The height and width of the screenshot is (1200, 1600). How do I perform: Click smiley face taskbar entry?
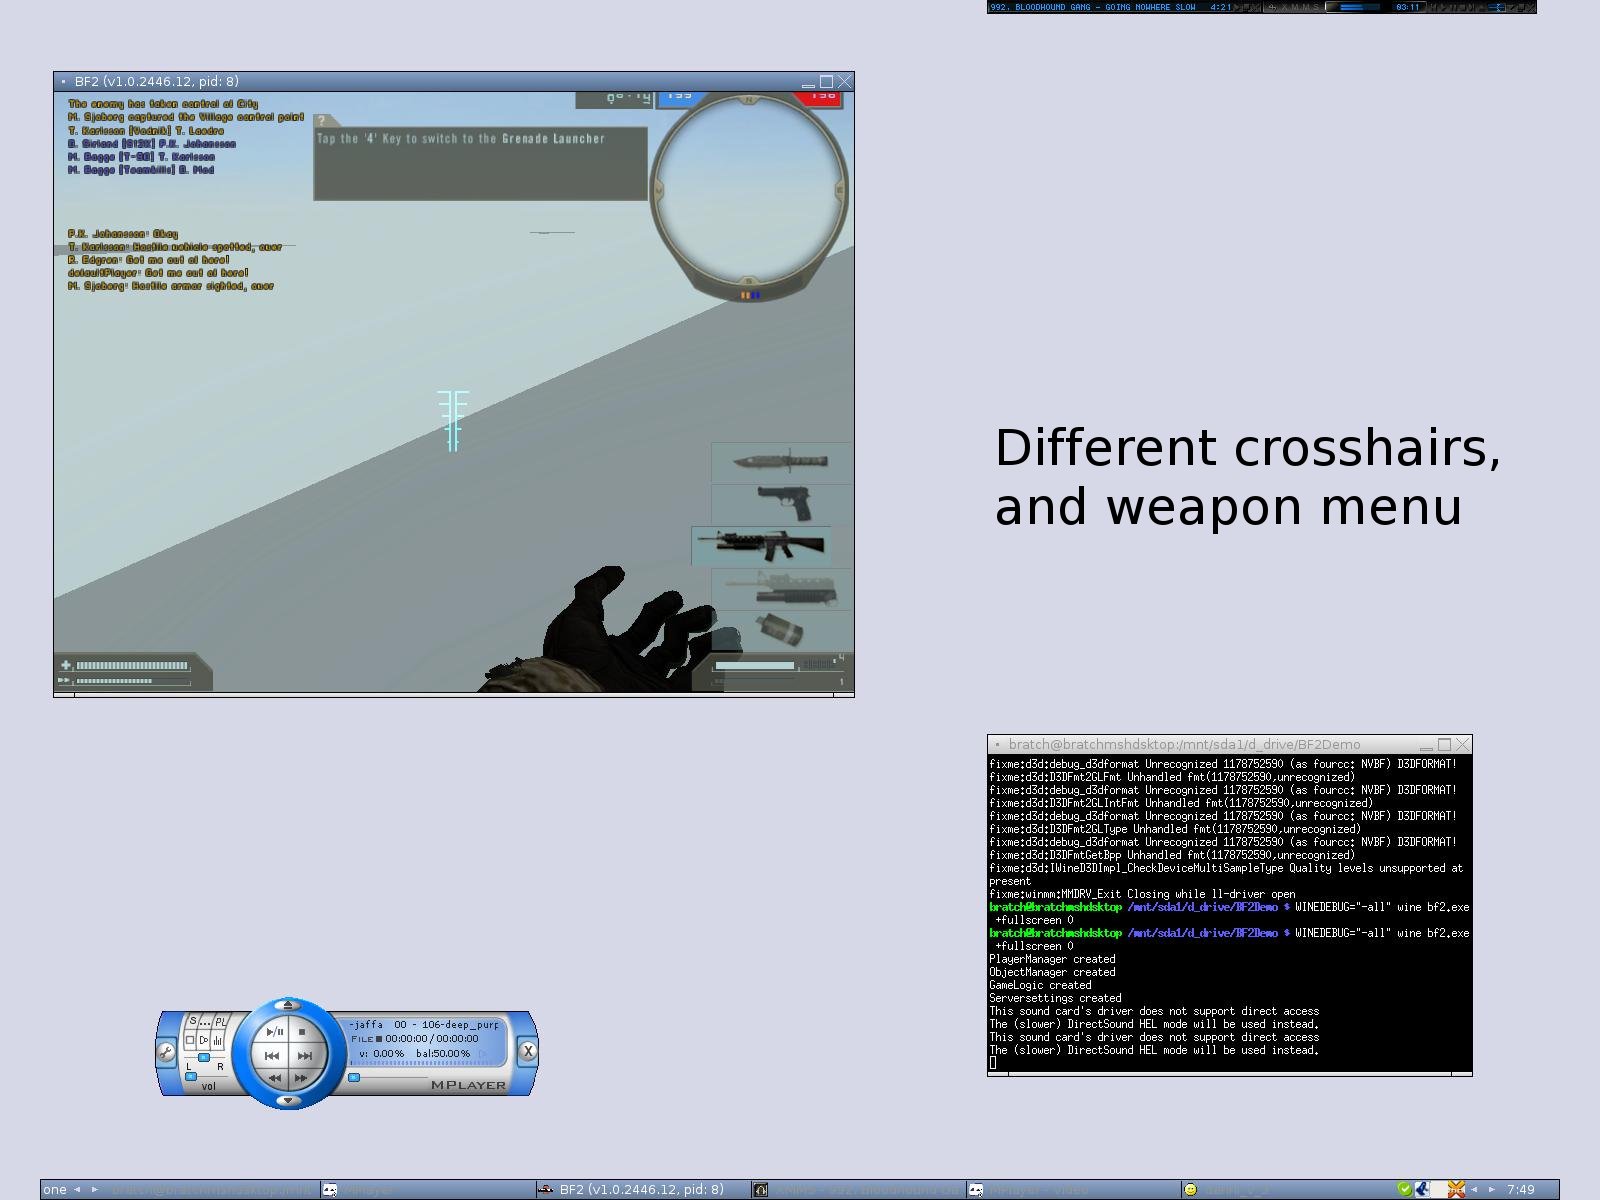pyautogui.click(x=1190, y=1189)
